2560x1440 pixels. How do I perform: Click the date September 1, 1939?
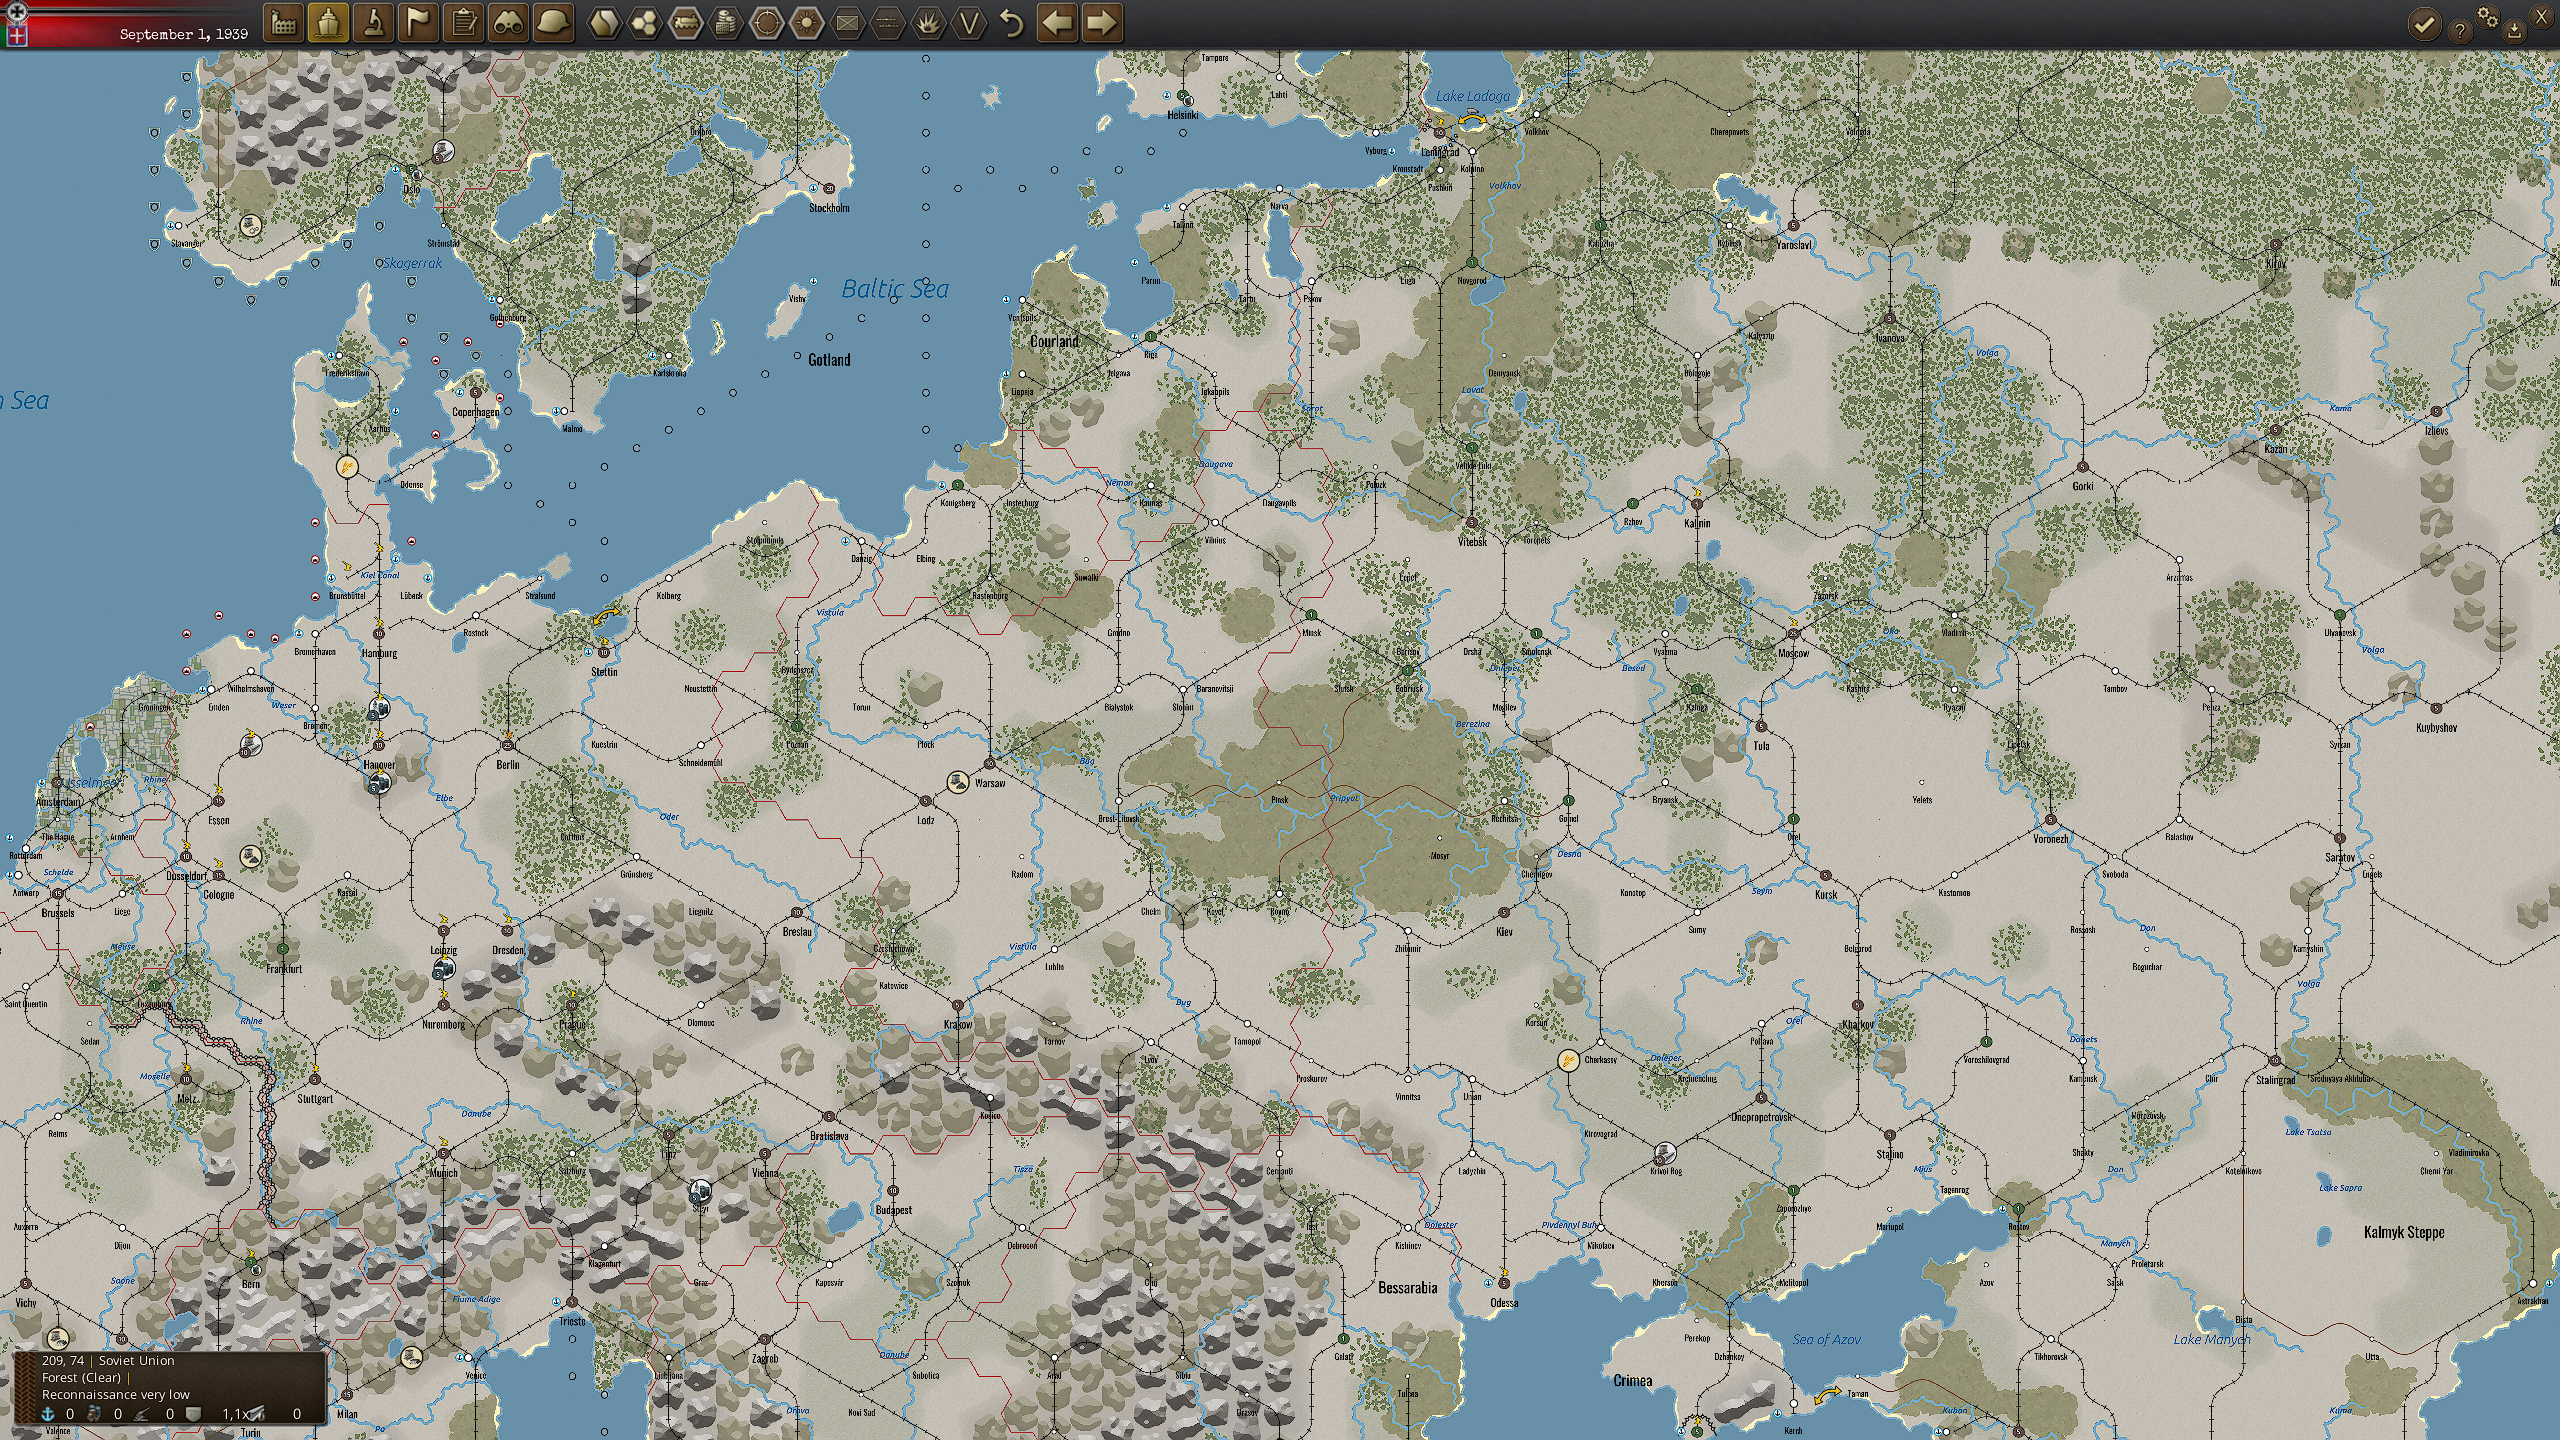183,34
